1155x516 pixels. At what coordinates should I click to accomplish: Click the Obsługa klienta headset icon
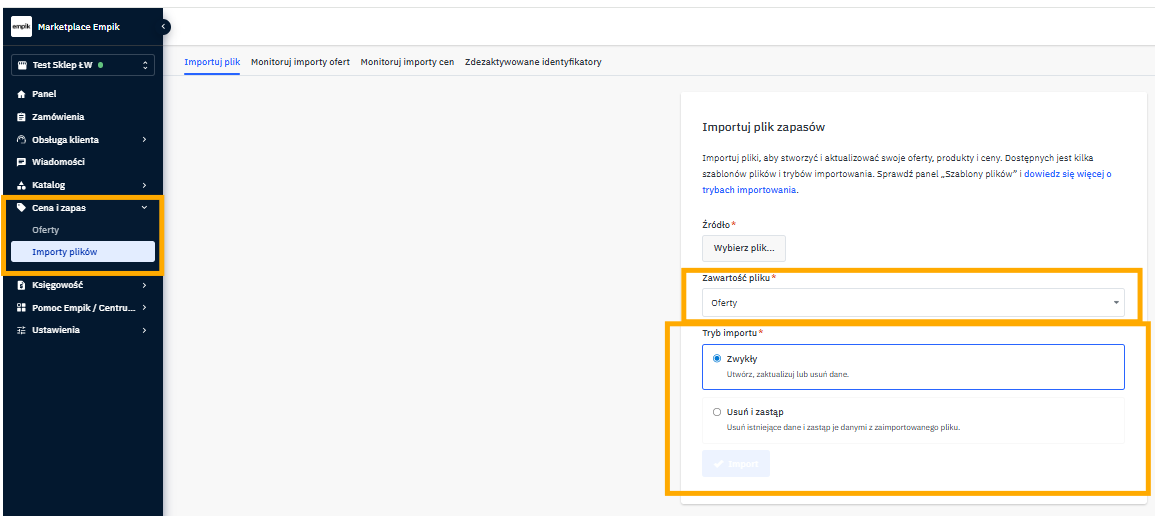pyautogui.click(x=21, y=140)
